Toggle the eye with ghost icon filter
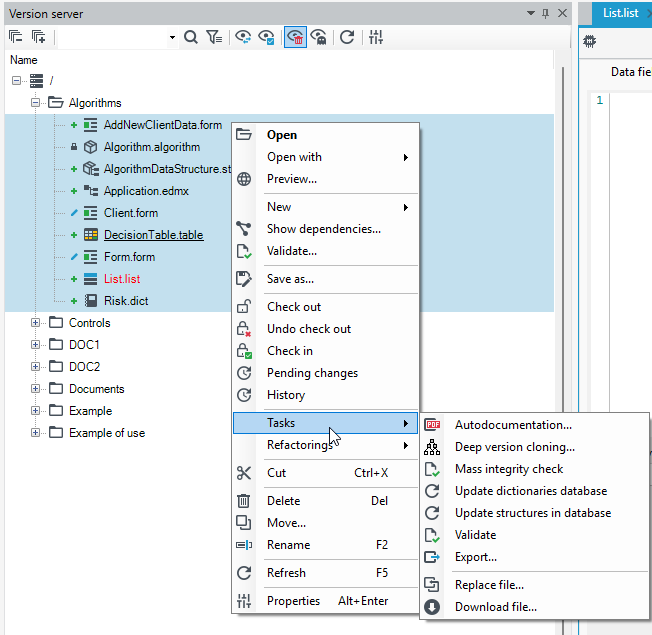The image size is (652, 635). point(319,37)
